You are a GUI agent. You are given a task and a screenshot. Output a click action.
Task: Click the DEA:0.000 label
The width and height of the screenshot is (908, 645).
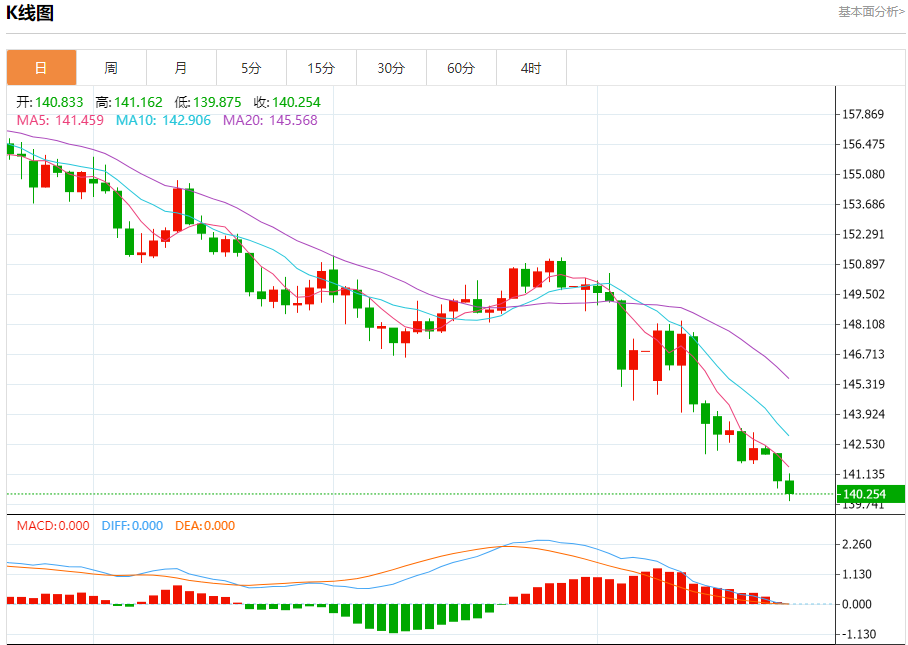click(205, 526)
